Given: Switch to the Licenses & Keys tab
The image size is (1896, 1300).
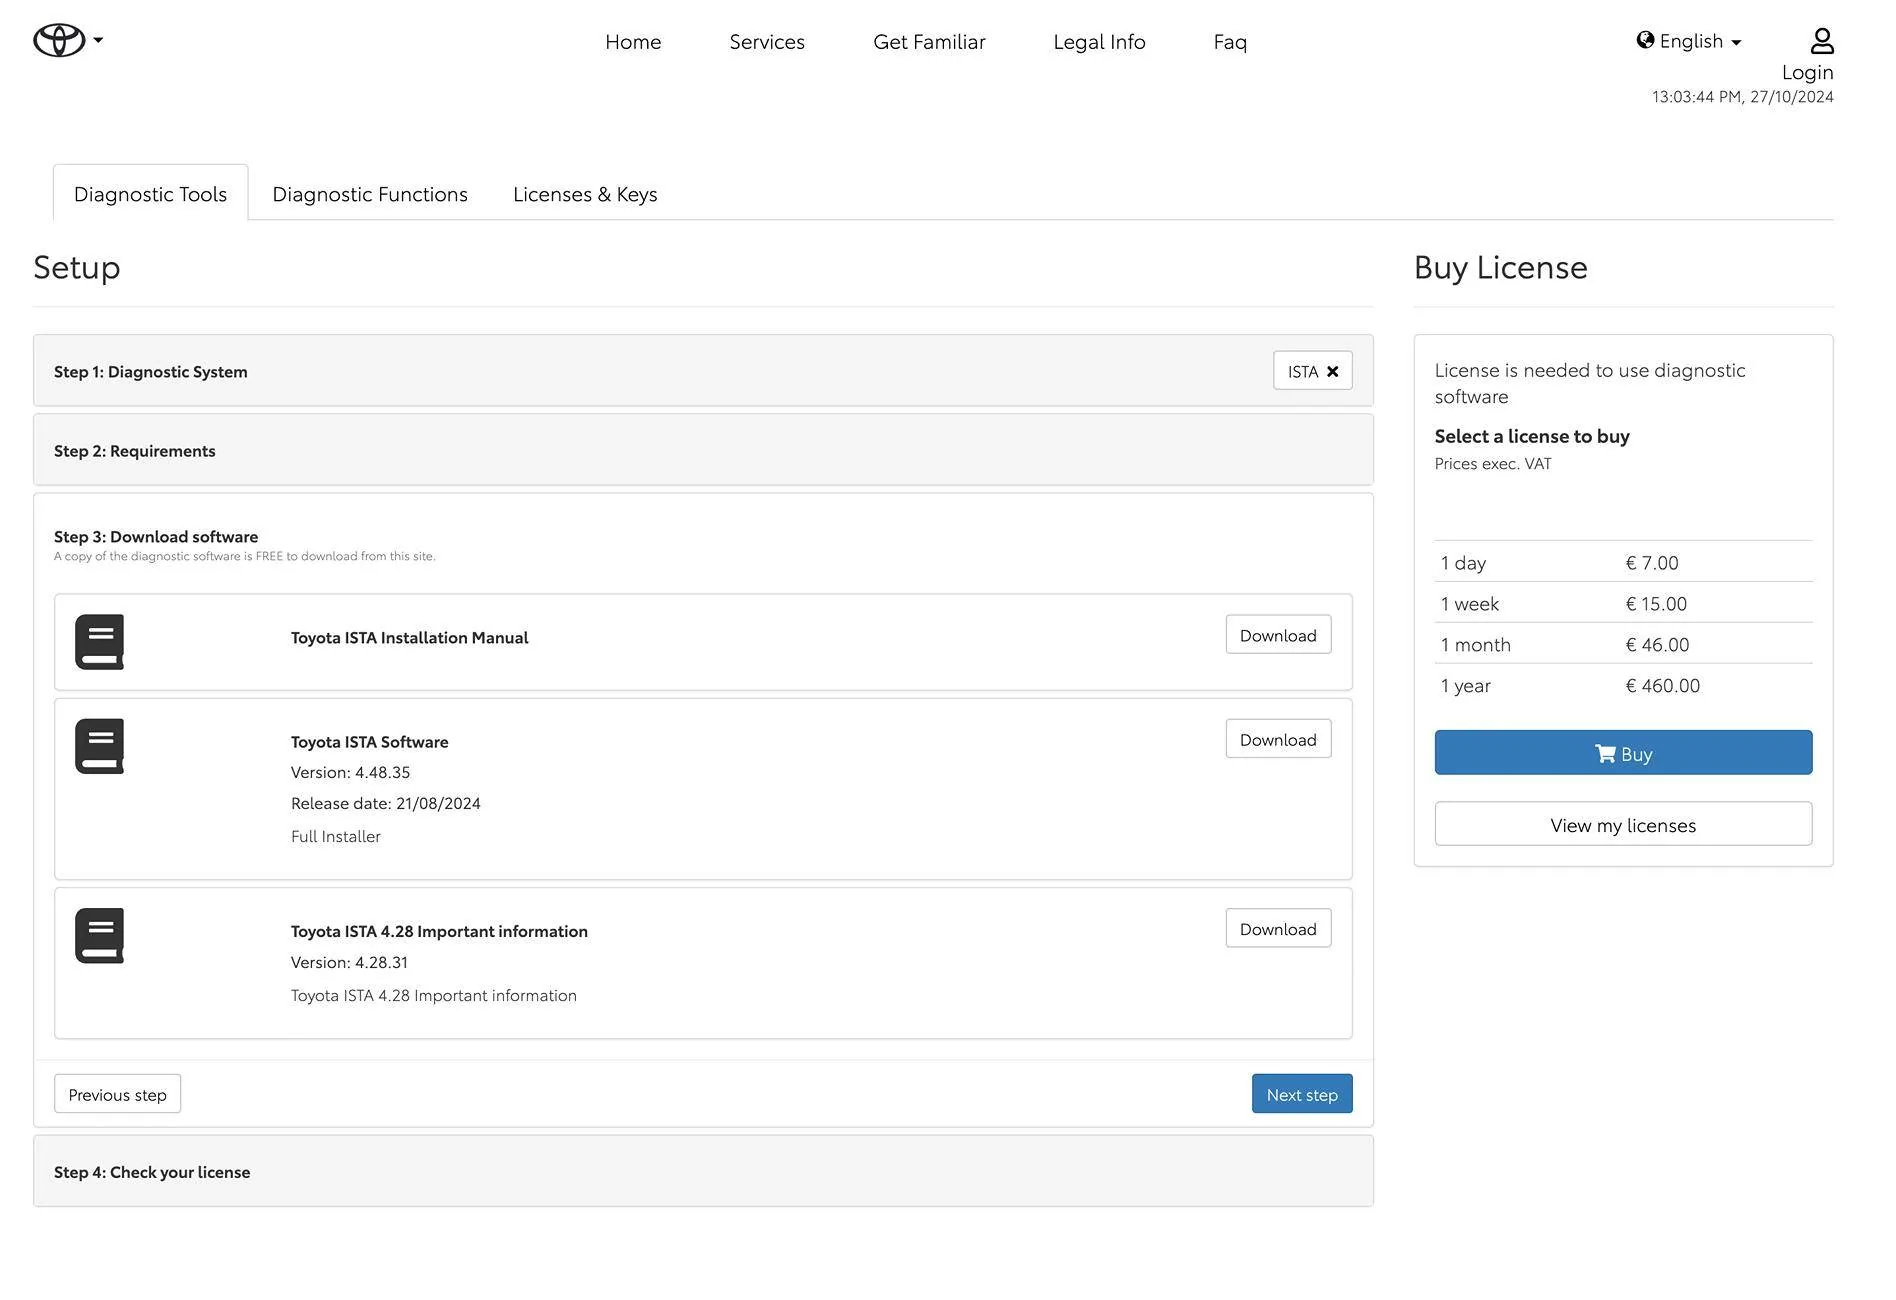Looking at the screenshot, I should tap(585, 193).
